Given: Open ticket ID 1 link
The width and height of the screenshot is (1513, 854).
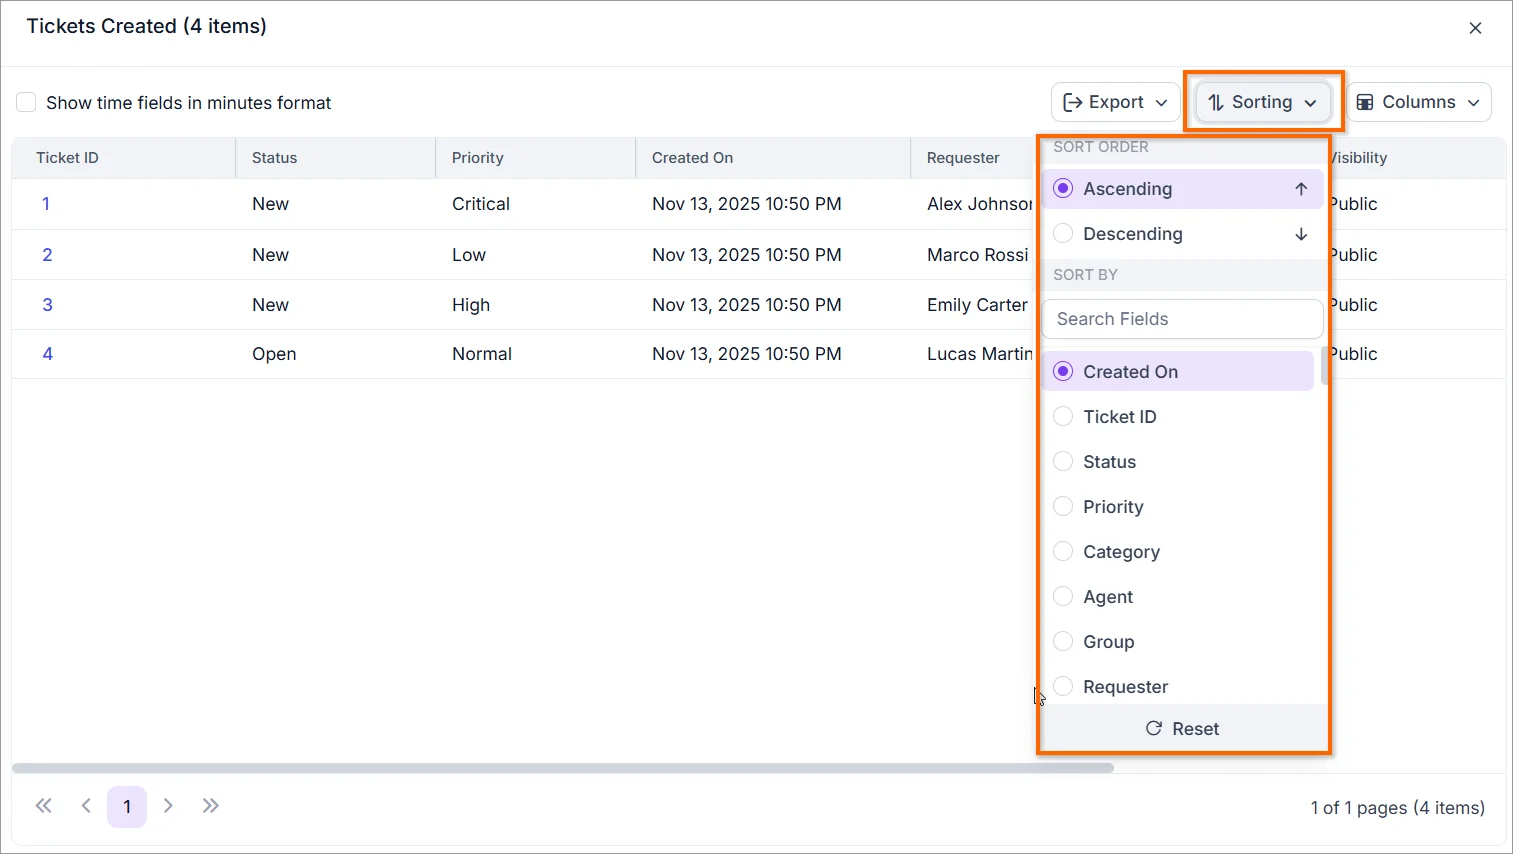Looking at the screenshot, I should pos(46,204).
